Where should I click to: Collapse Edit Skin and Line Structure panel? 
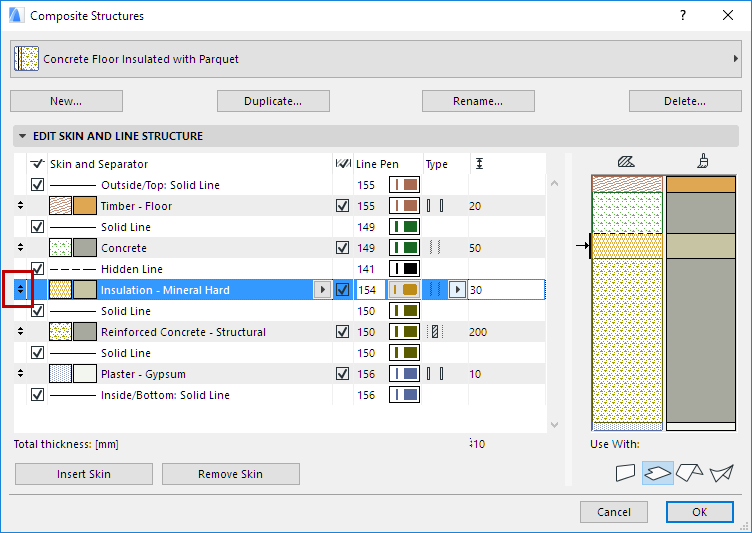23,136
